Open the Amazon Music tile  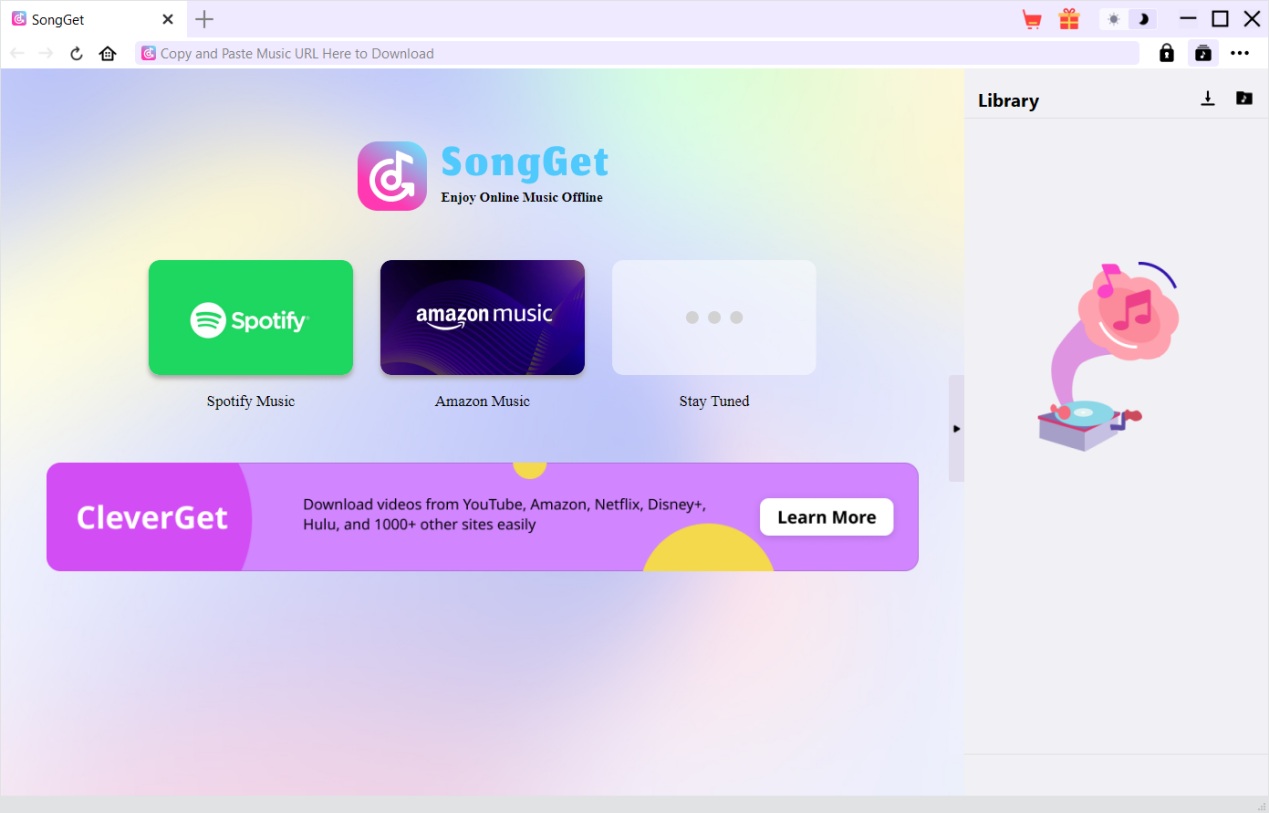(482, 318)
